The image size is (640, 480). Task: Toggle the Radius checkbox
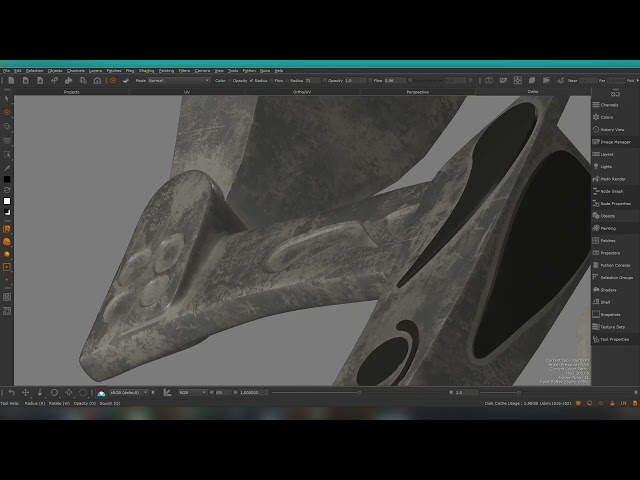287,80
